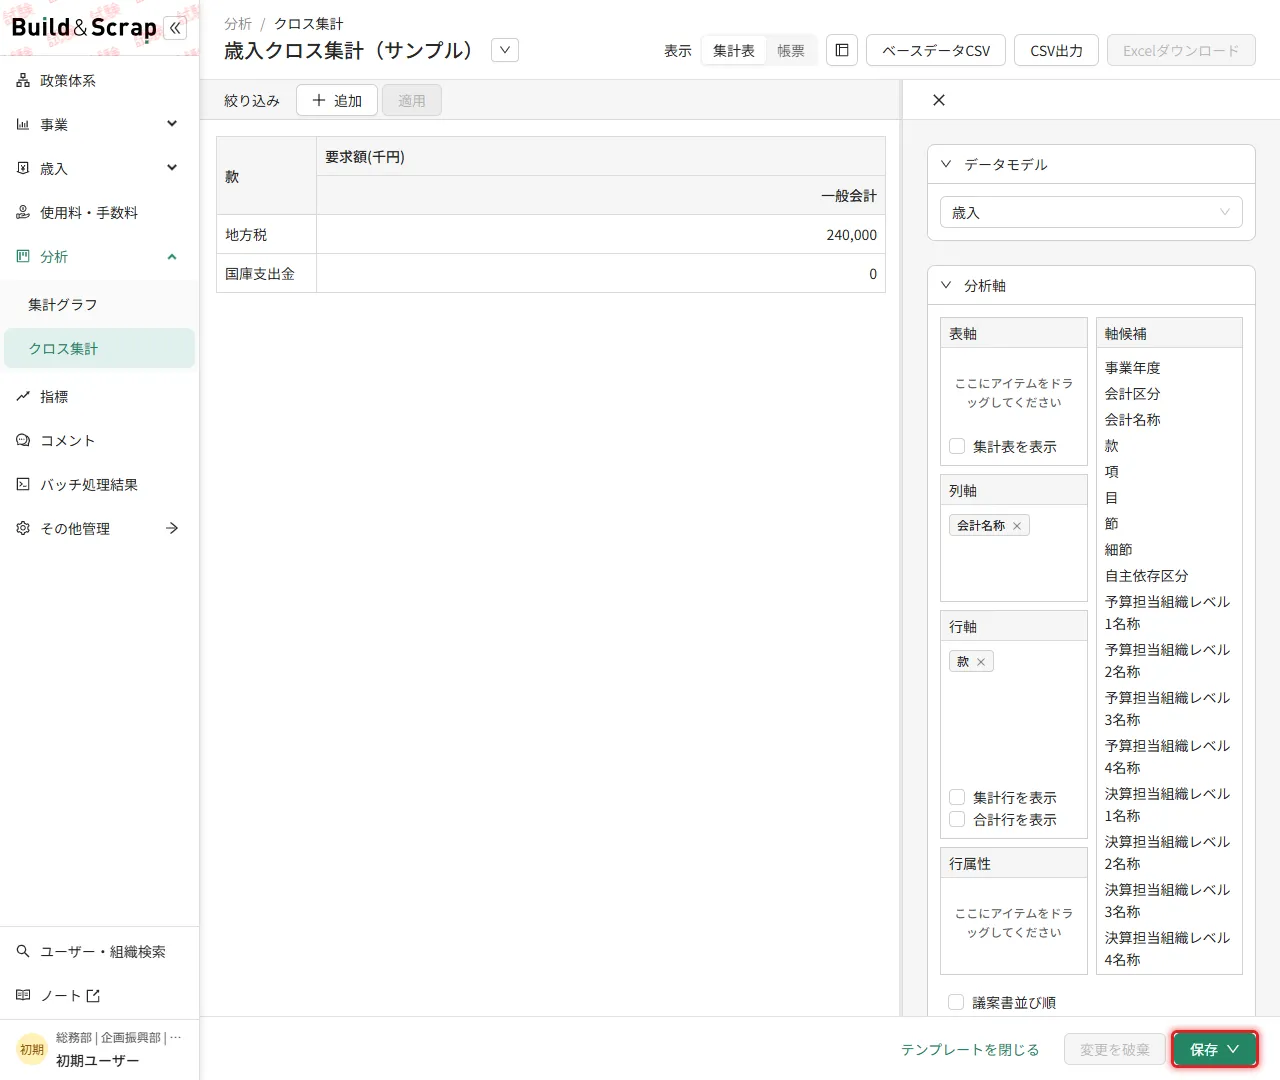1280x1080 pixels.
Task: Select 自主依存区分 in 軸候補 list
Action: pos(1147,576)
